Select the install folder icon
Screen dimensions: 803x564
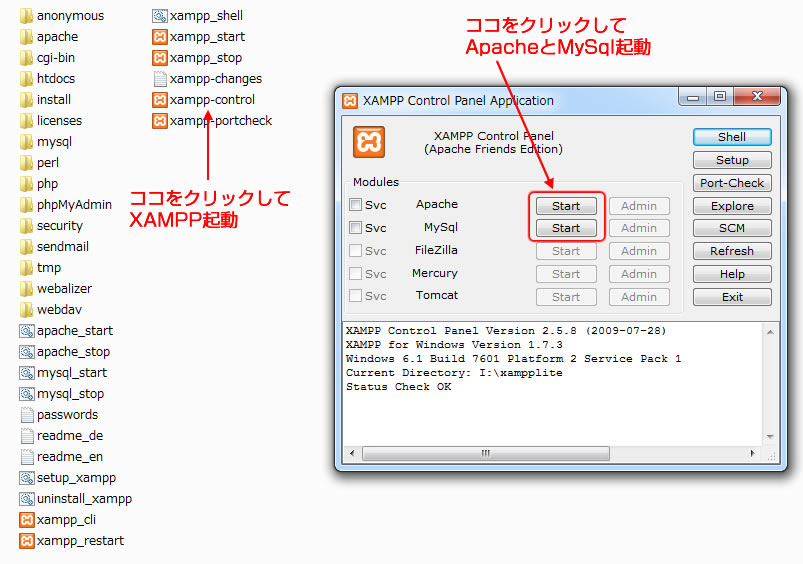click(x=27, y=100)
